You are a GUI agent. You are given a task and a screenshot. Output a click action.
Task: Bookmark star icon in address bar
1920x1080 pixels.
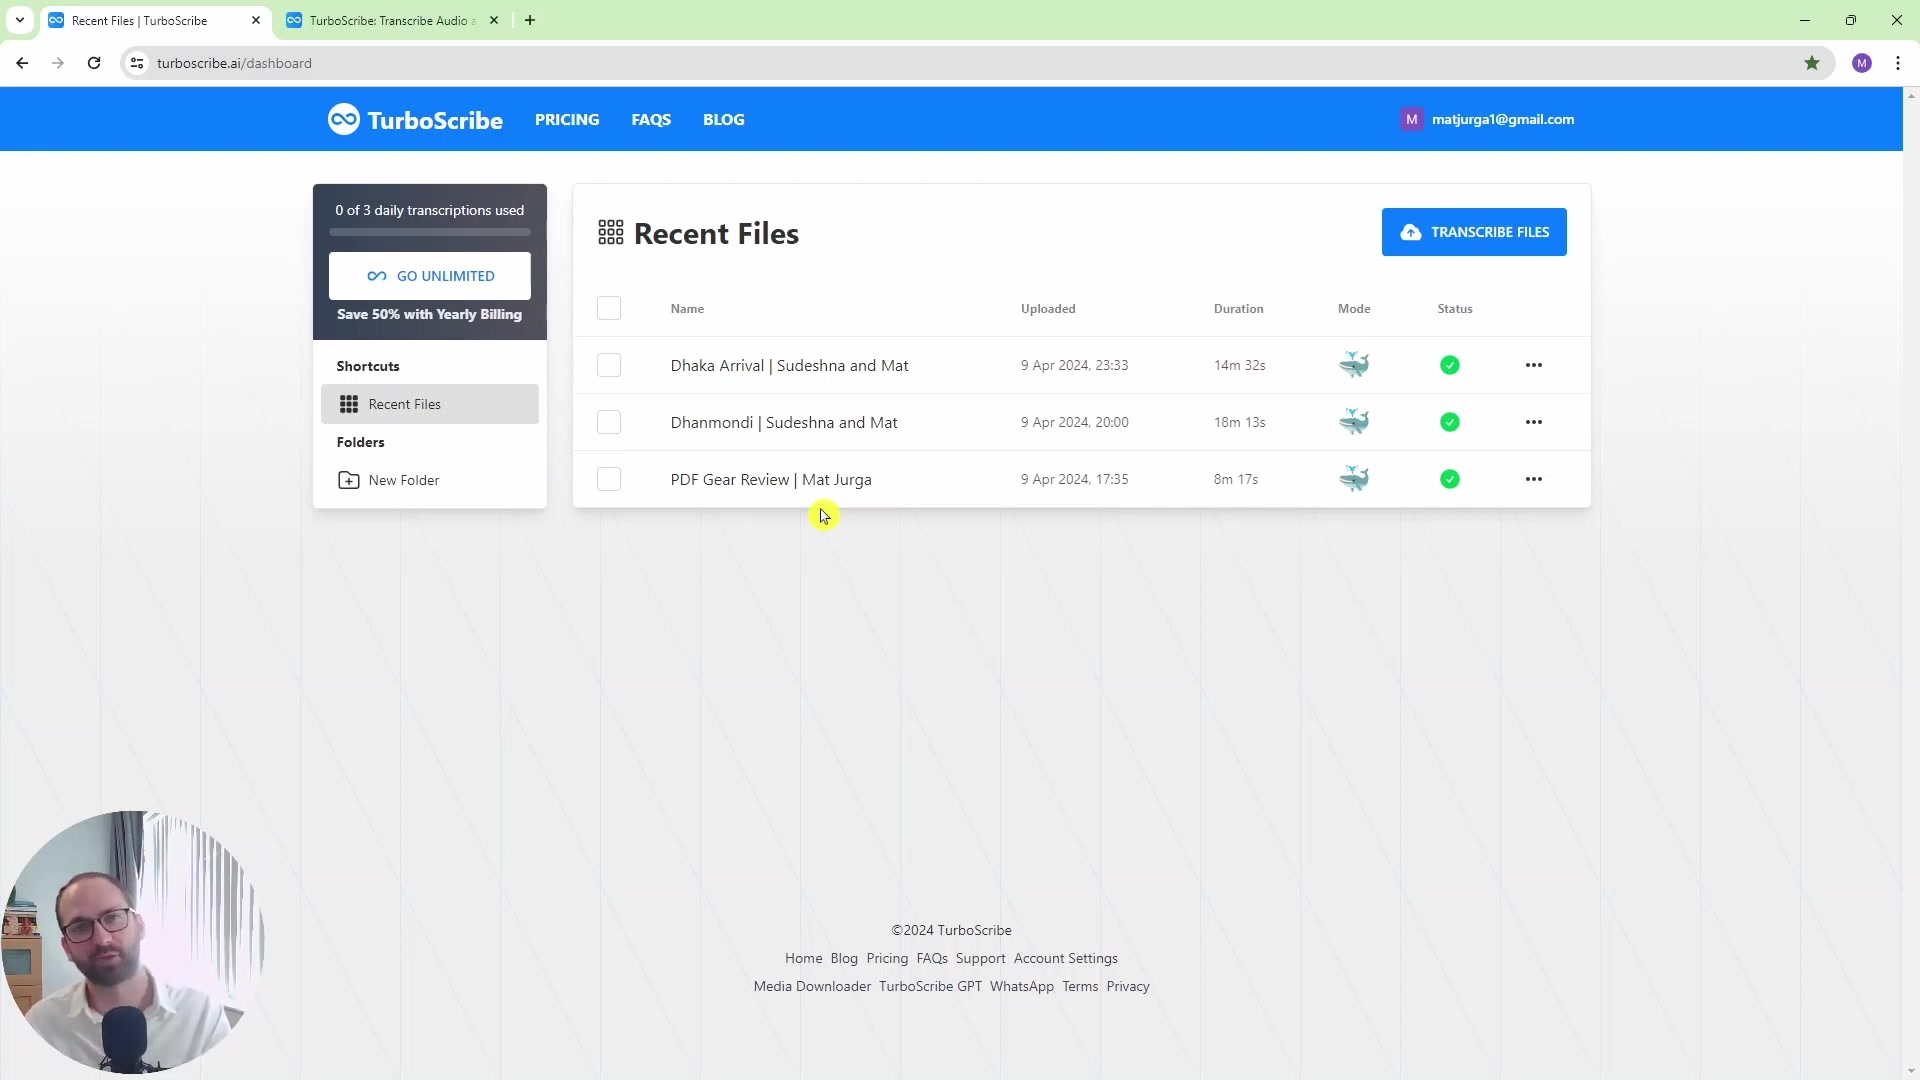tap(1811, 63)
